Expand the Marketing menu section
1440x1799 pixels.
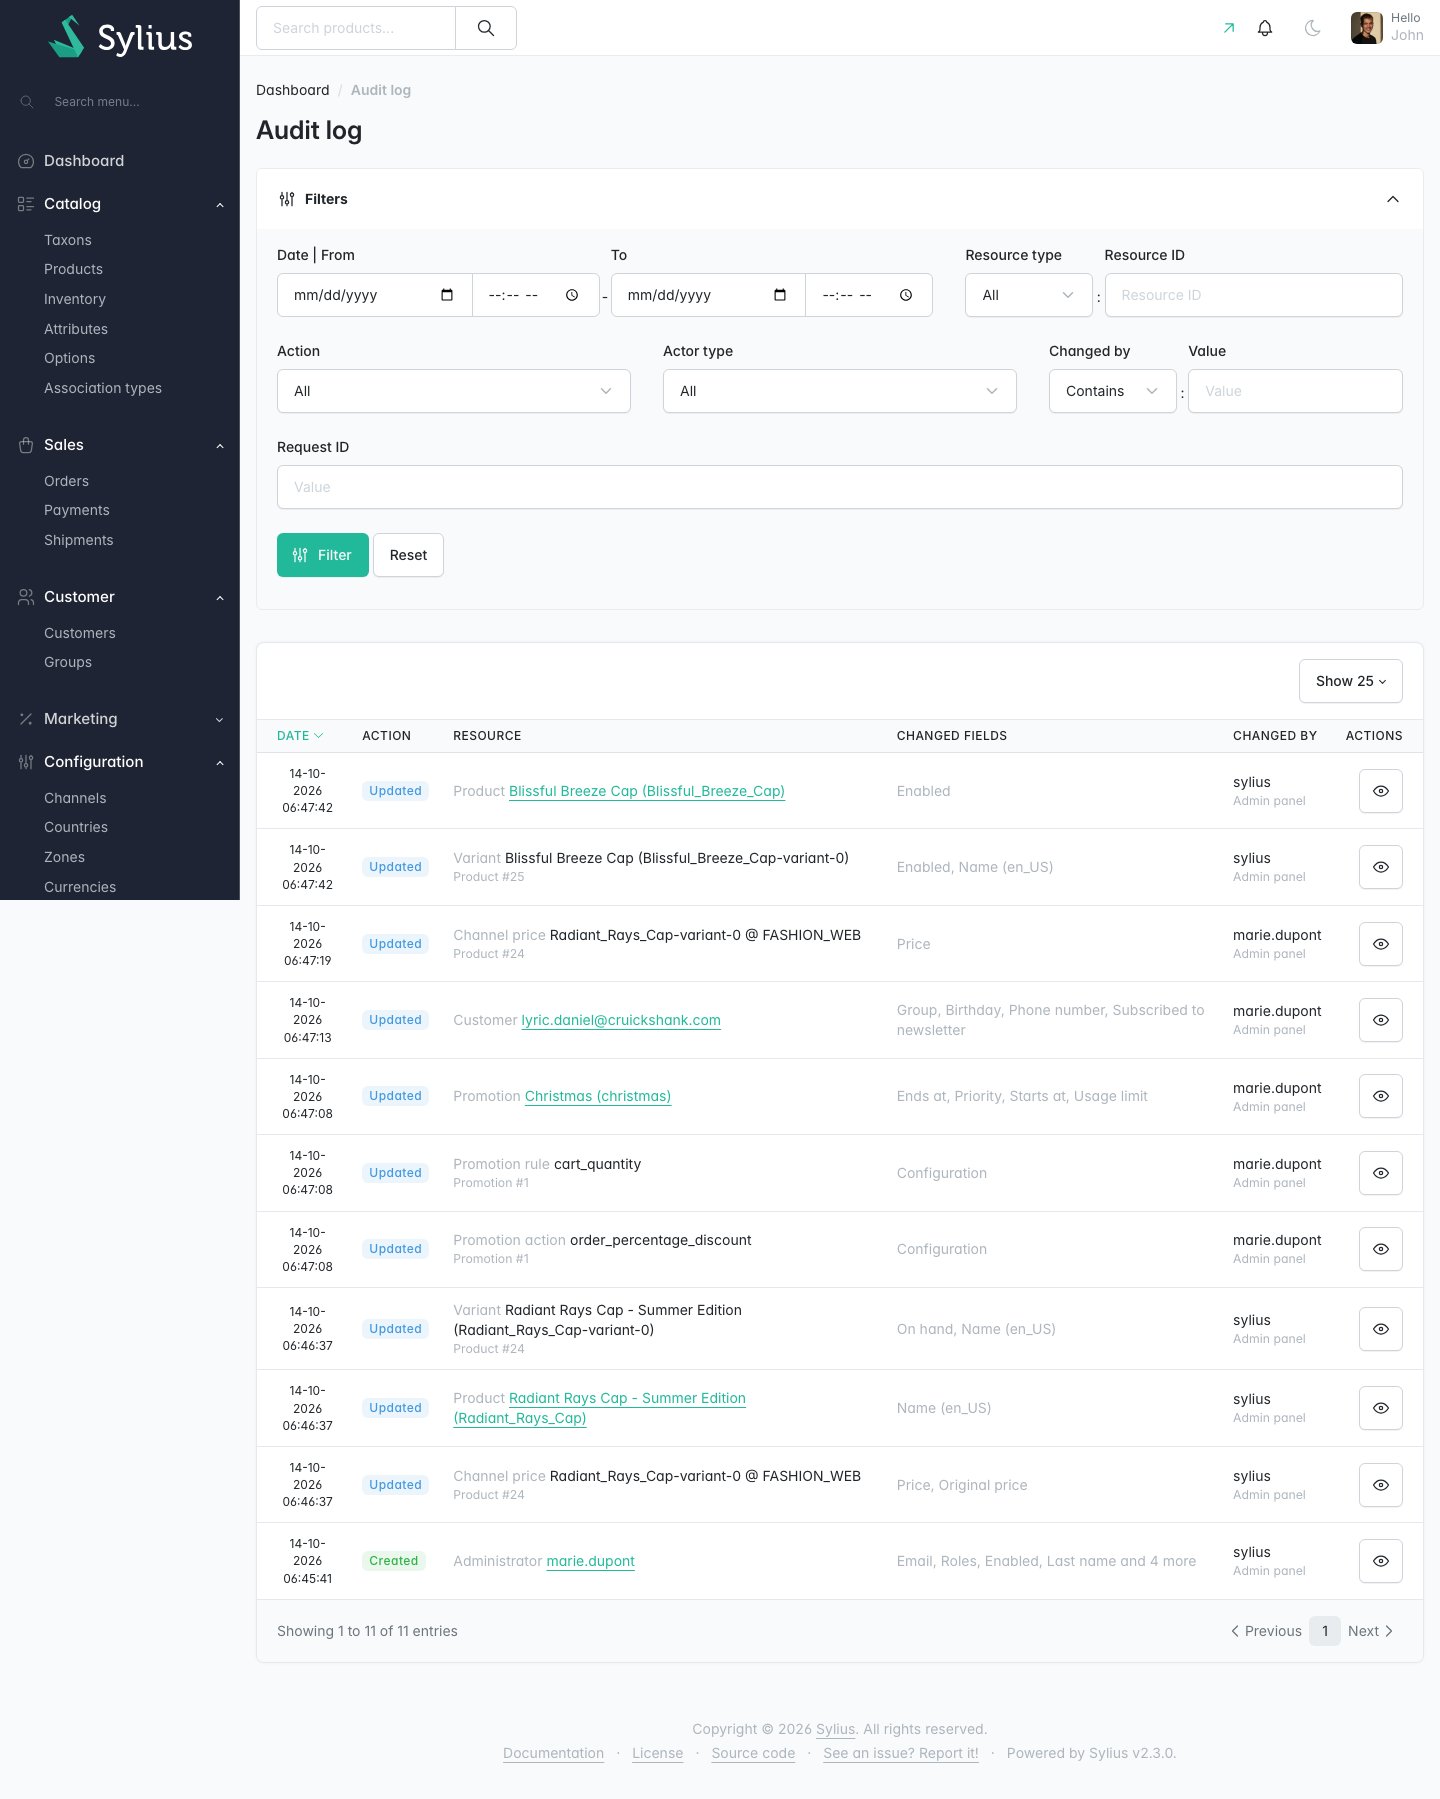[120, 719]
